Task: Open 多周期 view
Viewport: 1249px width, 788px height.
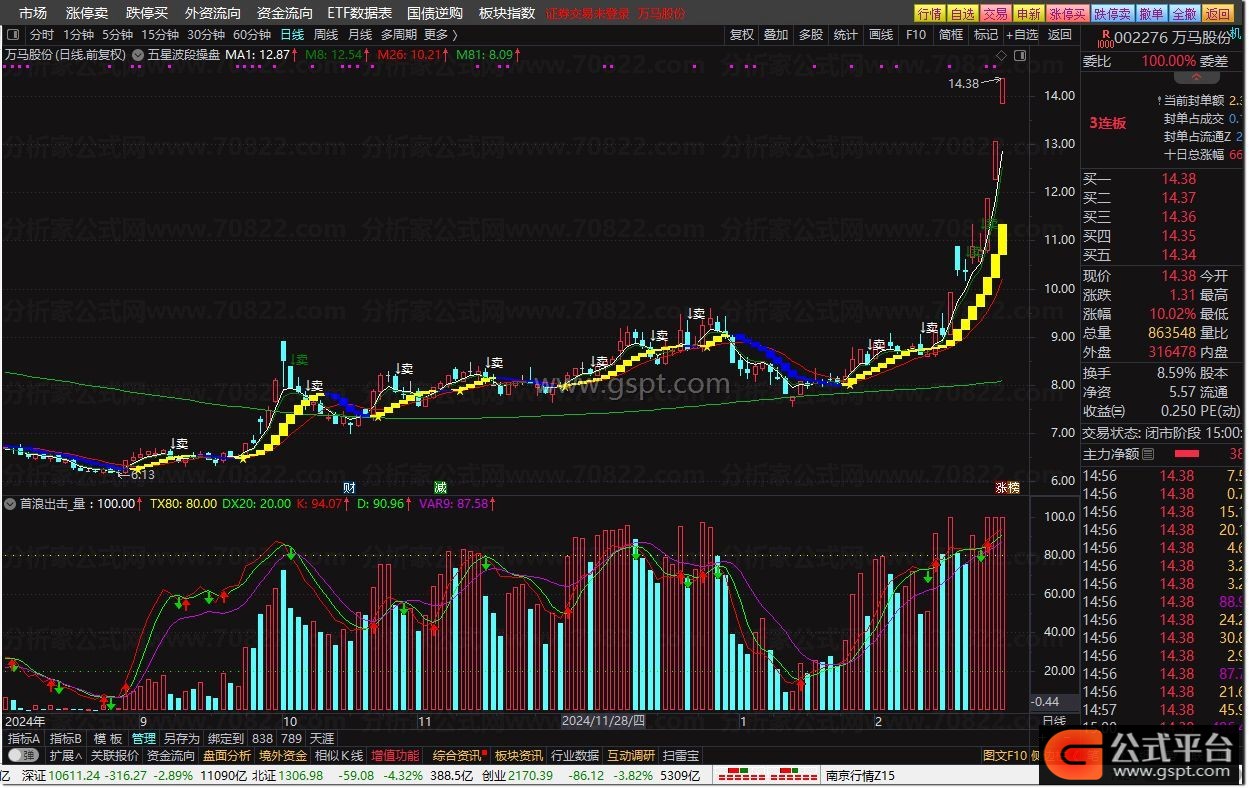Action: pos(398,34)
